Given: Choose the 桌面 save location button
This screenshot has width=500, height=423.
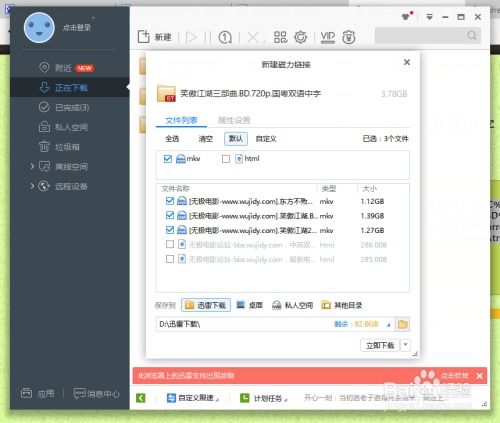Looking at the screenshot, I should [250, 305].
